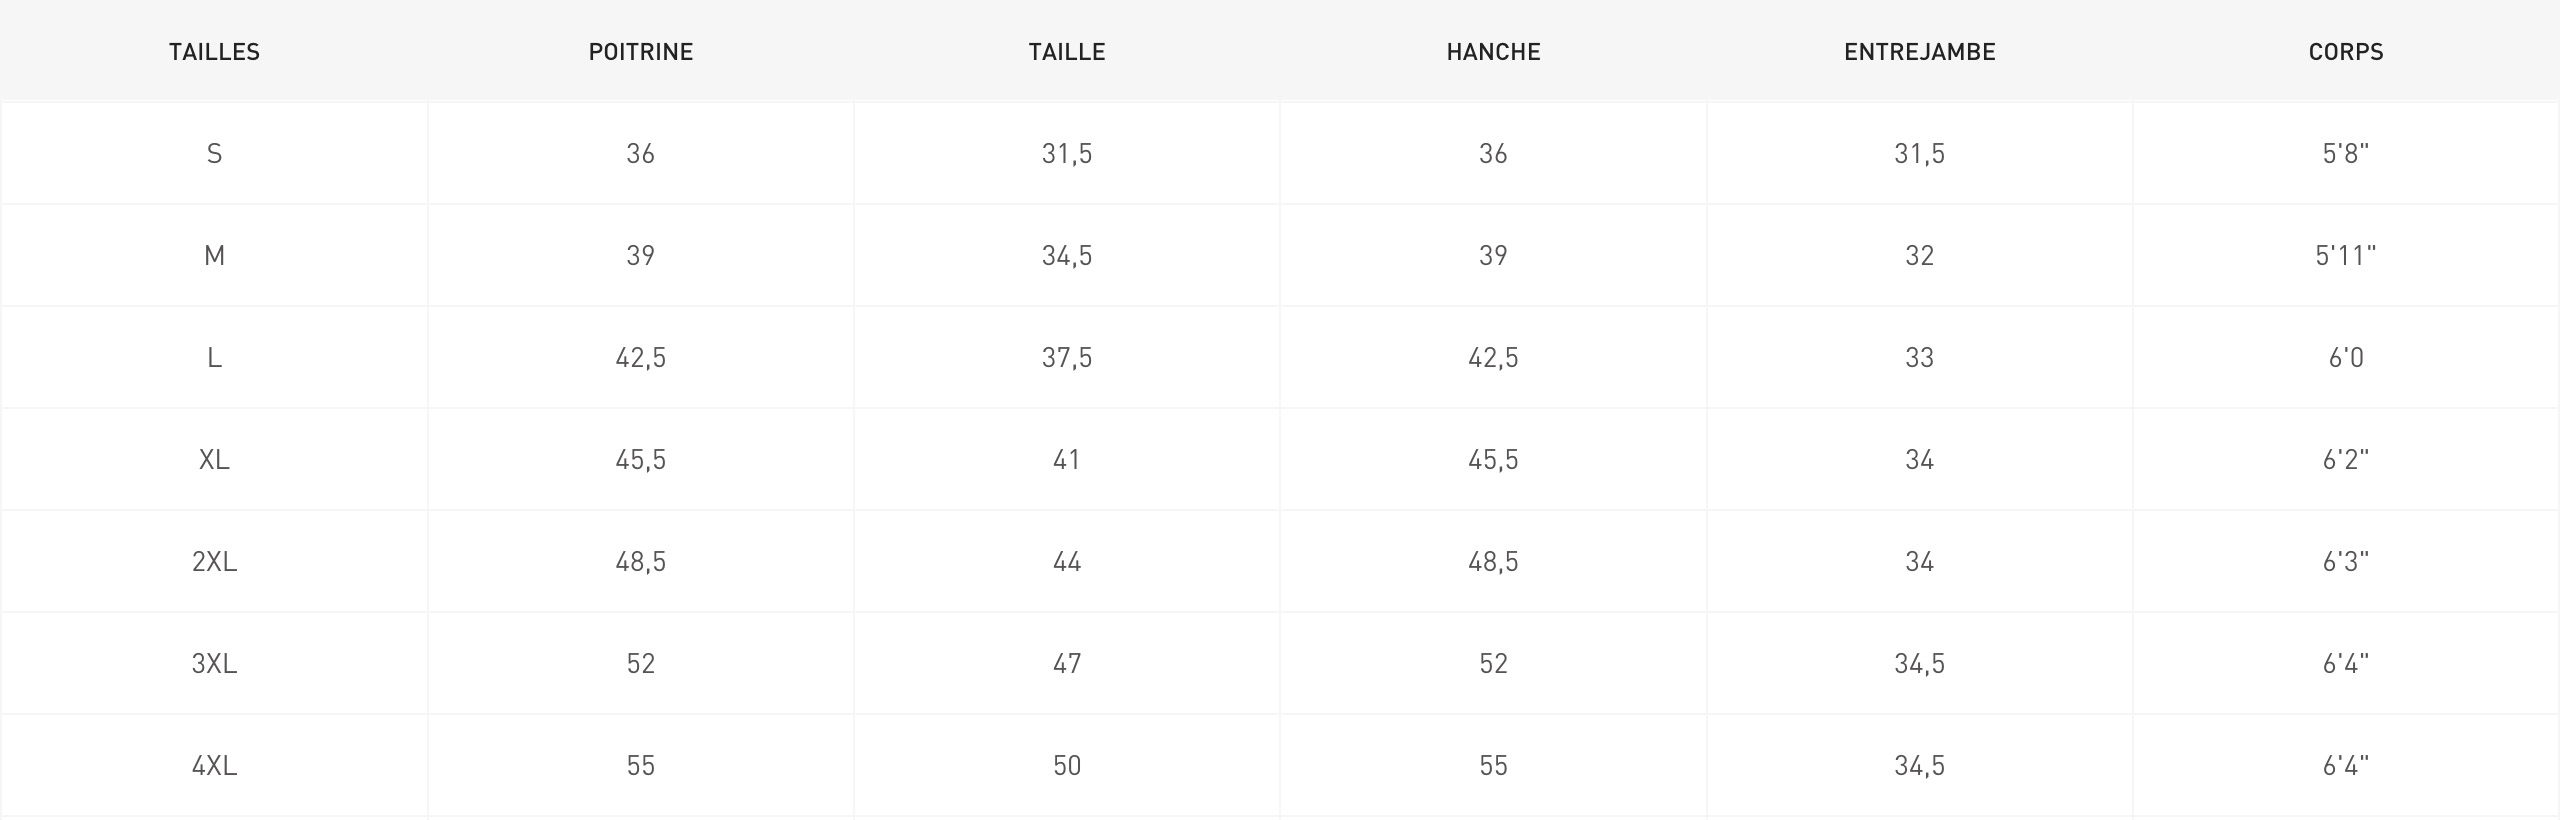The height and width of the screenshot is (820, 2560).
Task: Click the TAILLES column header
Action: pos(214,52)
